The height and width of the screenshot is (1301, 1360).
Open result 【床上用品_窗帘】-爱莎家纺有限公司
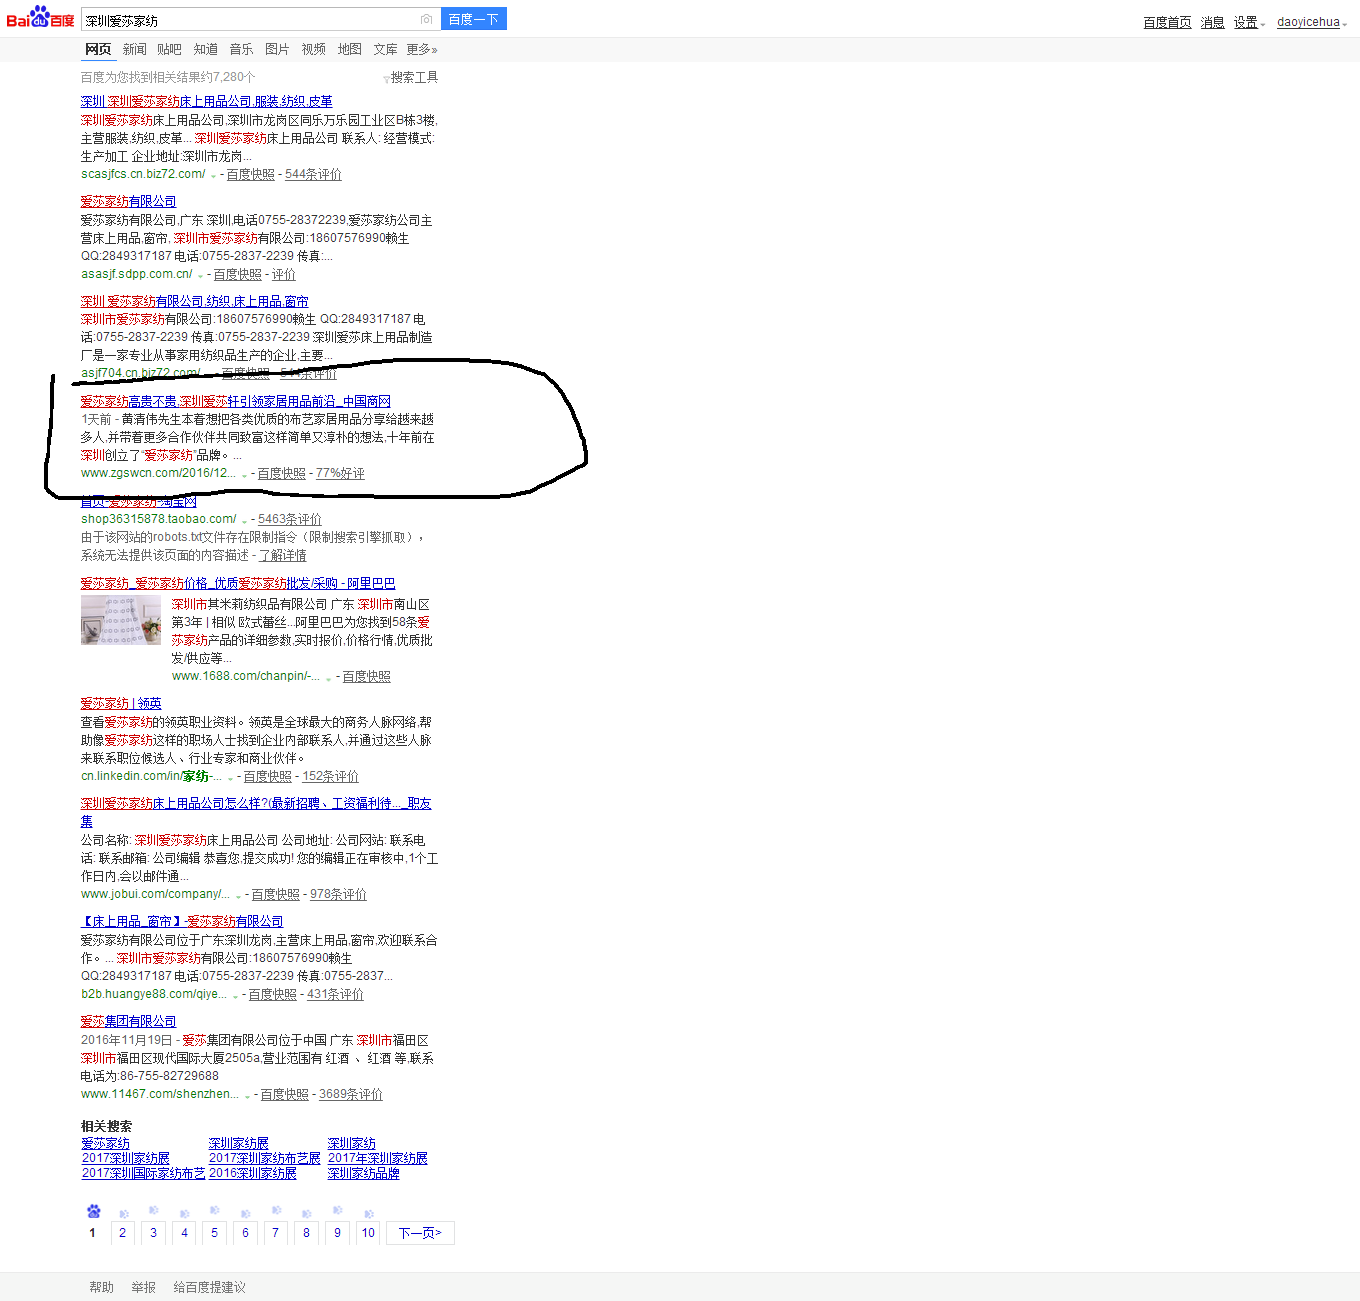pyautogui.click(x=182, y=921)
